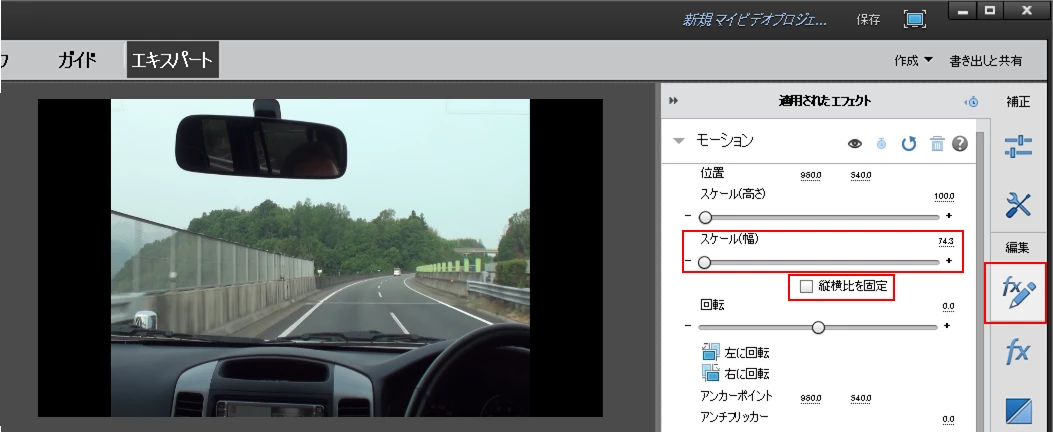
Task: Switch to エキスパート mode tab
Action: [x=173, y=60]
